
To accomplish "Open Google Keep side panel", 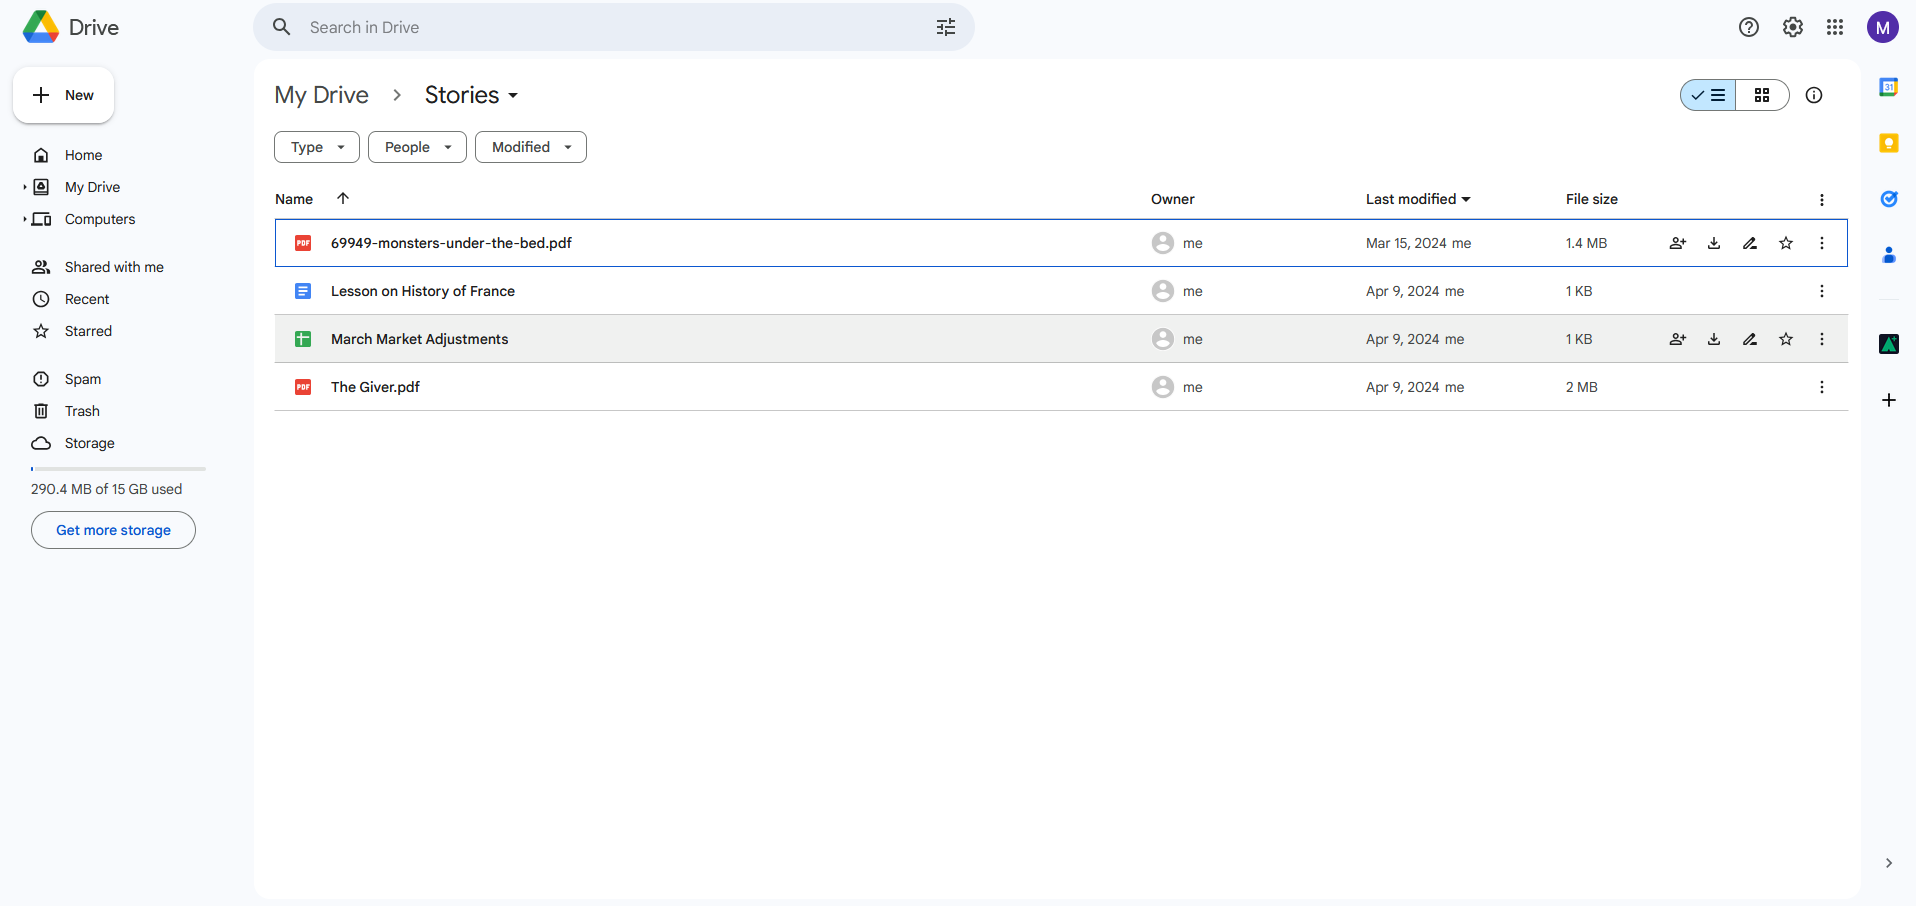I will (1889, 143).
